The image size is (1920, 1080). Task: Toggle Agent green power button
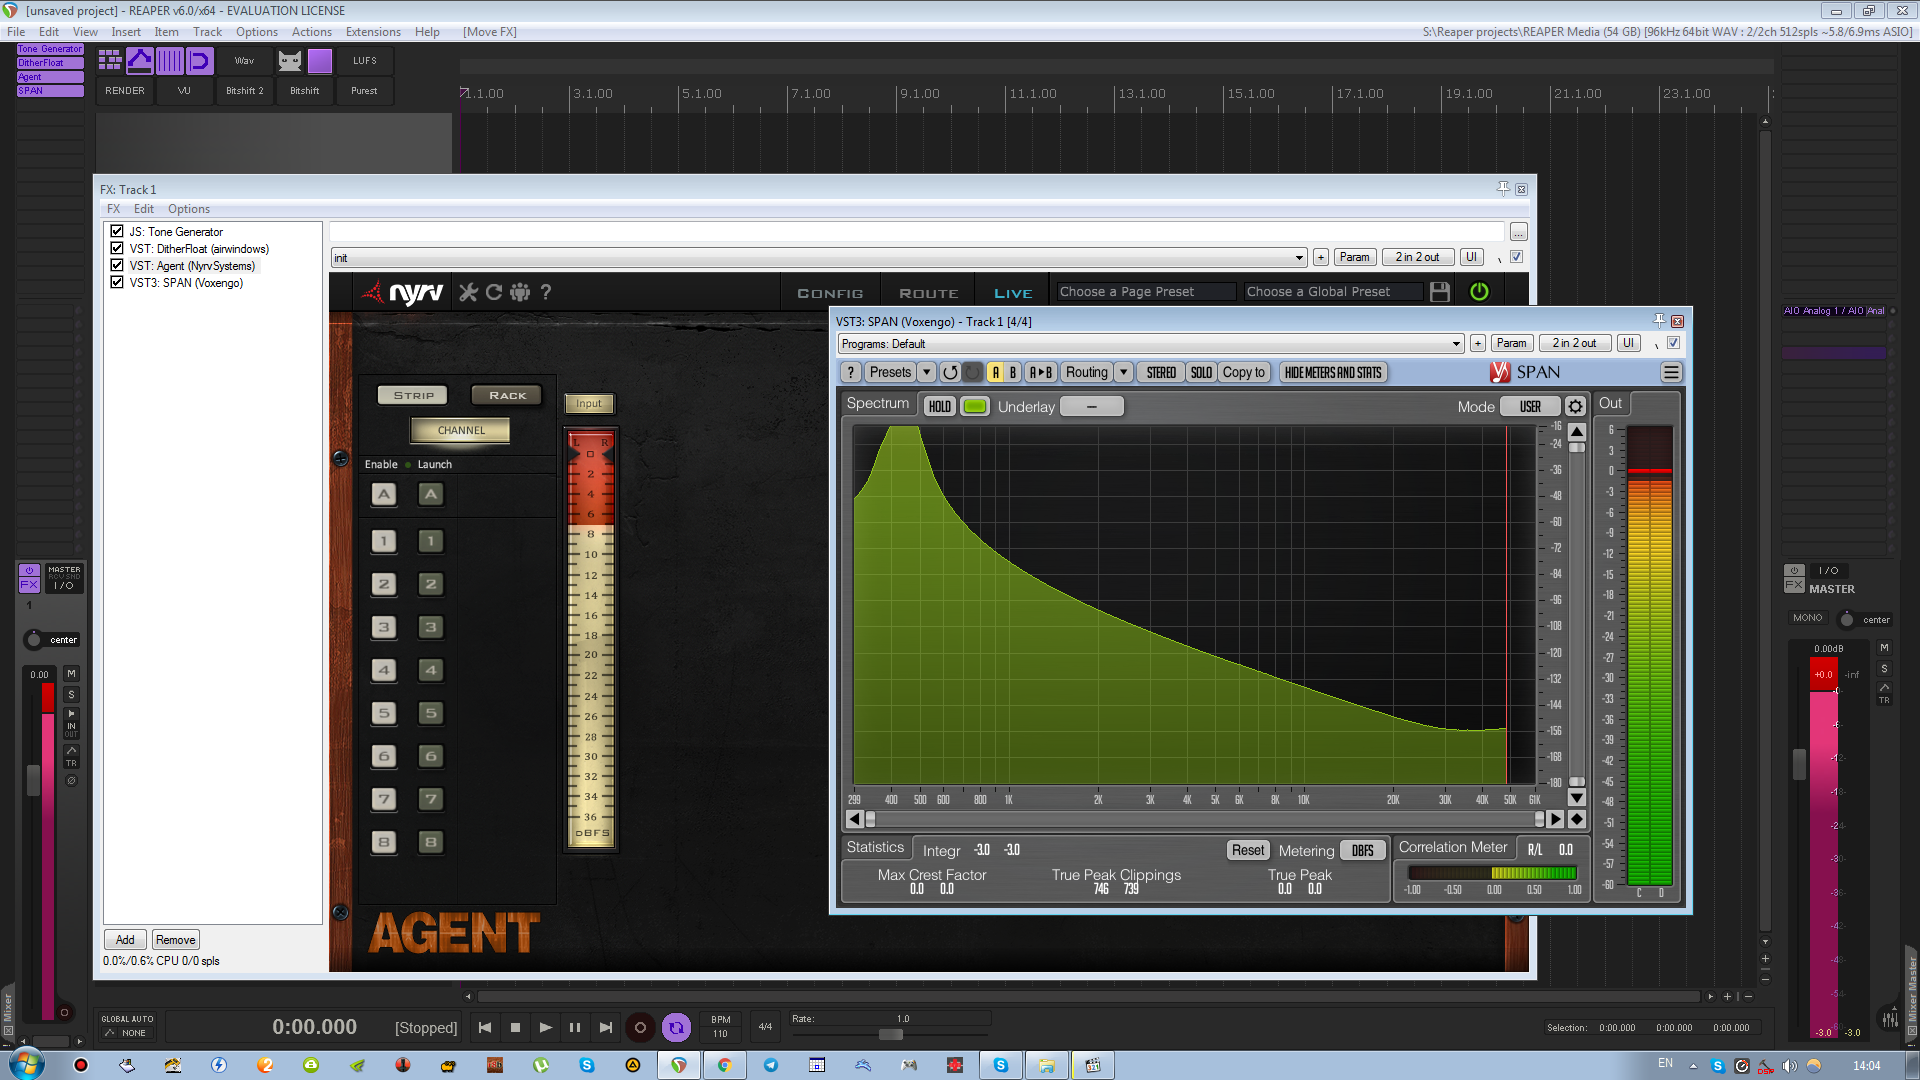(1479, 292)
